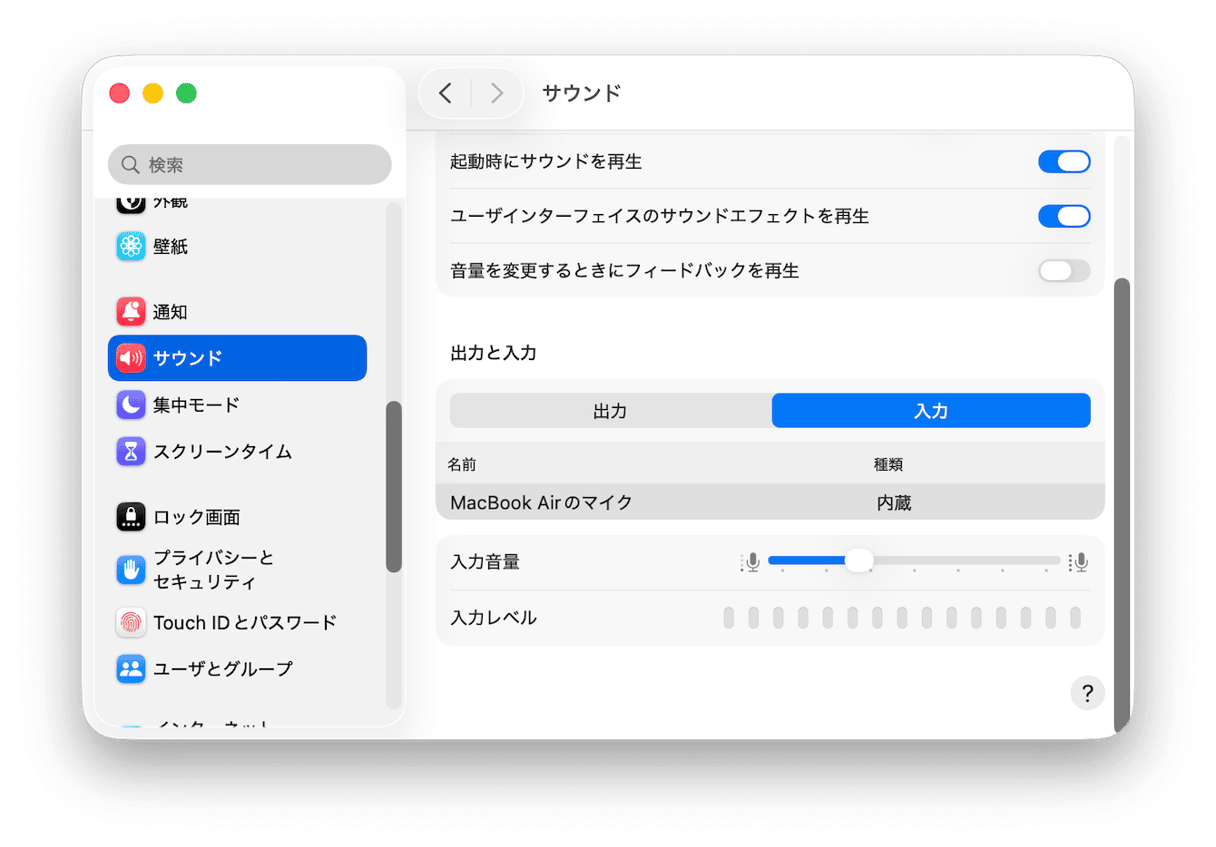This screenshot has height=847, width=1216.
Task: Click the ロック画面 lock icon
Action: tap(131, 517)
